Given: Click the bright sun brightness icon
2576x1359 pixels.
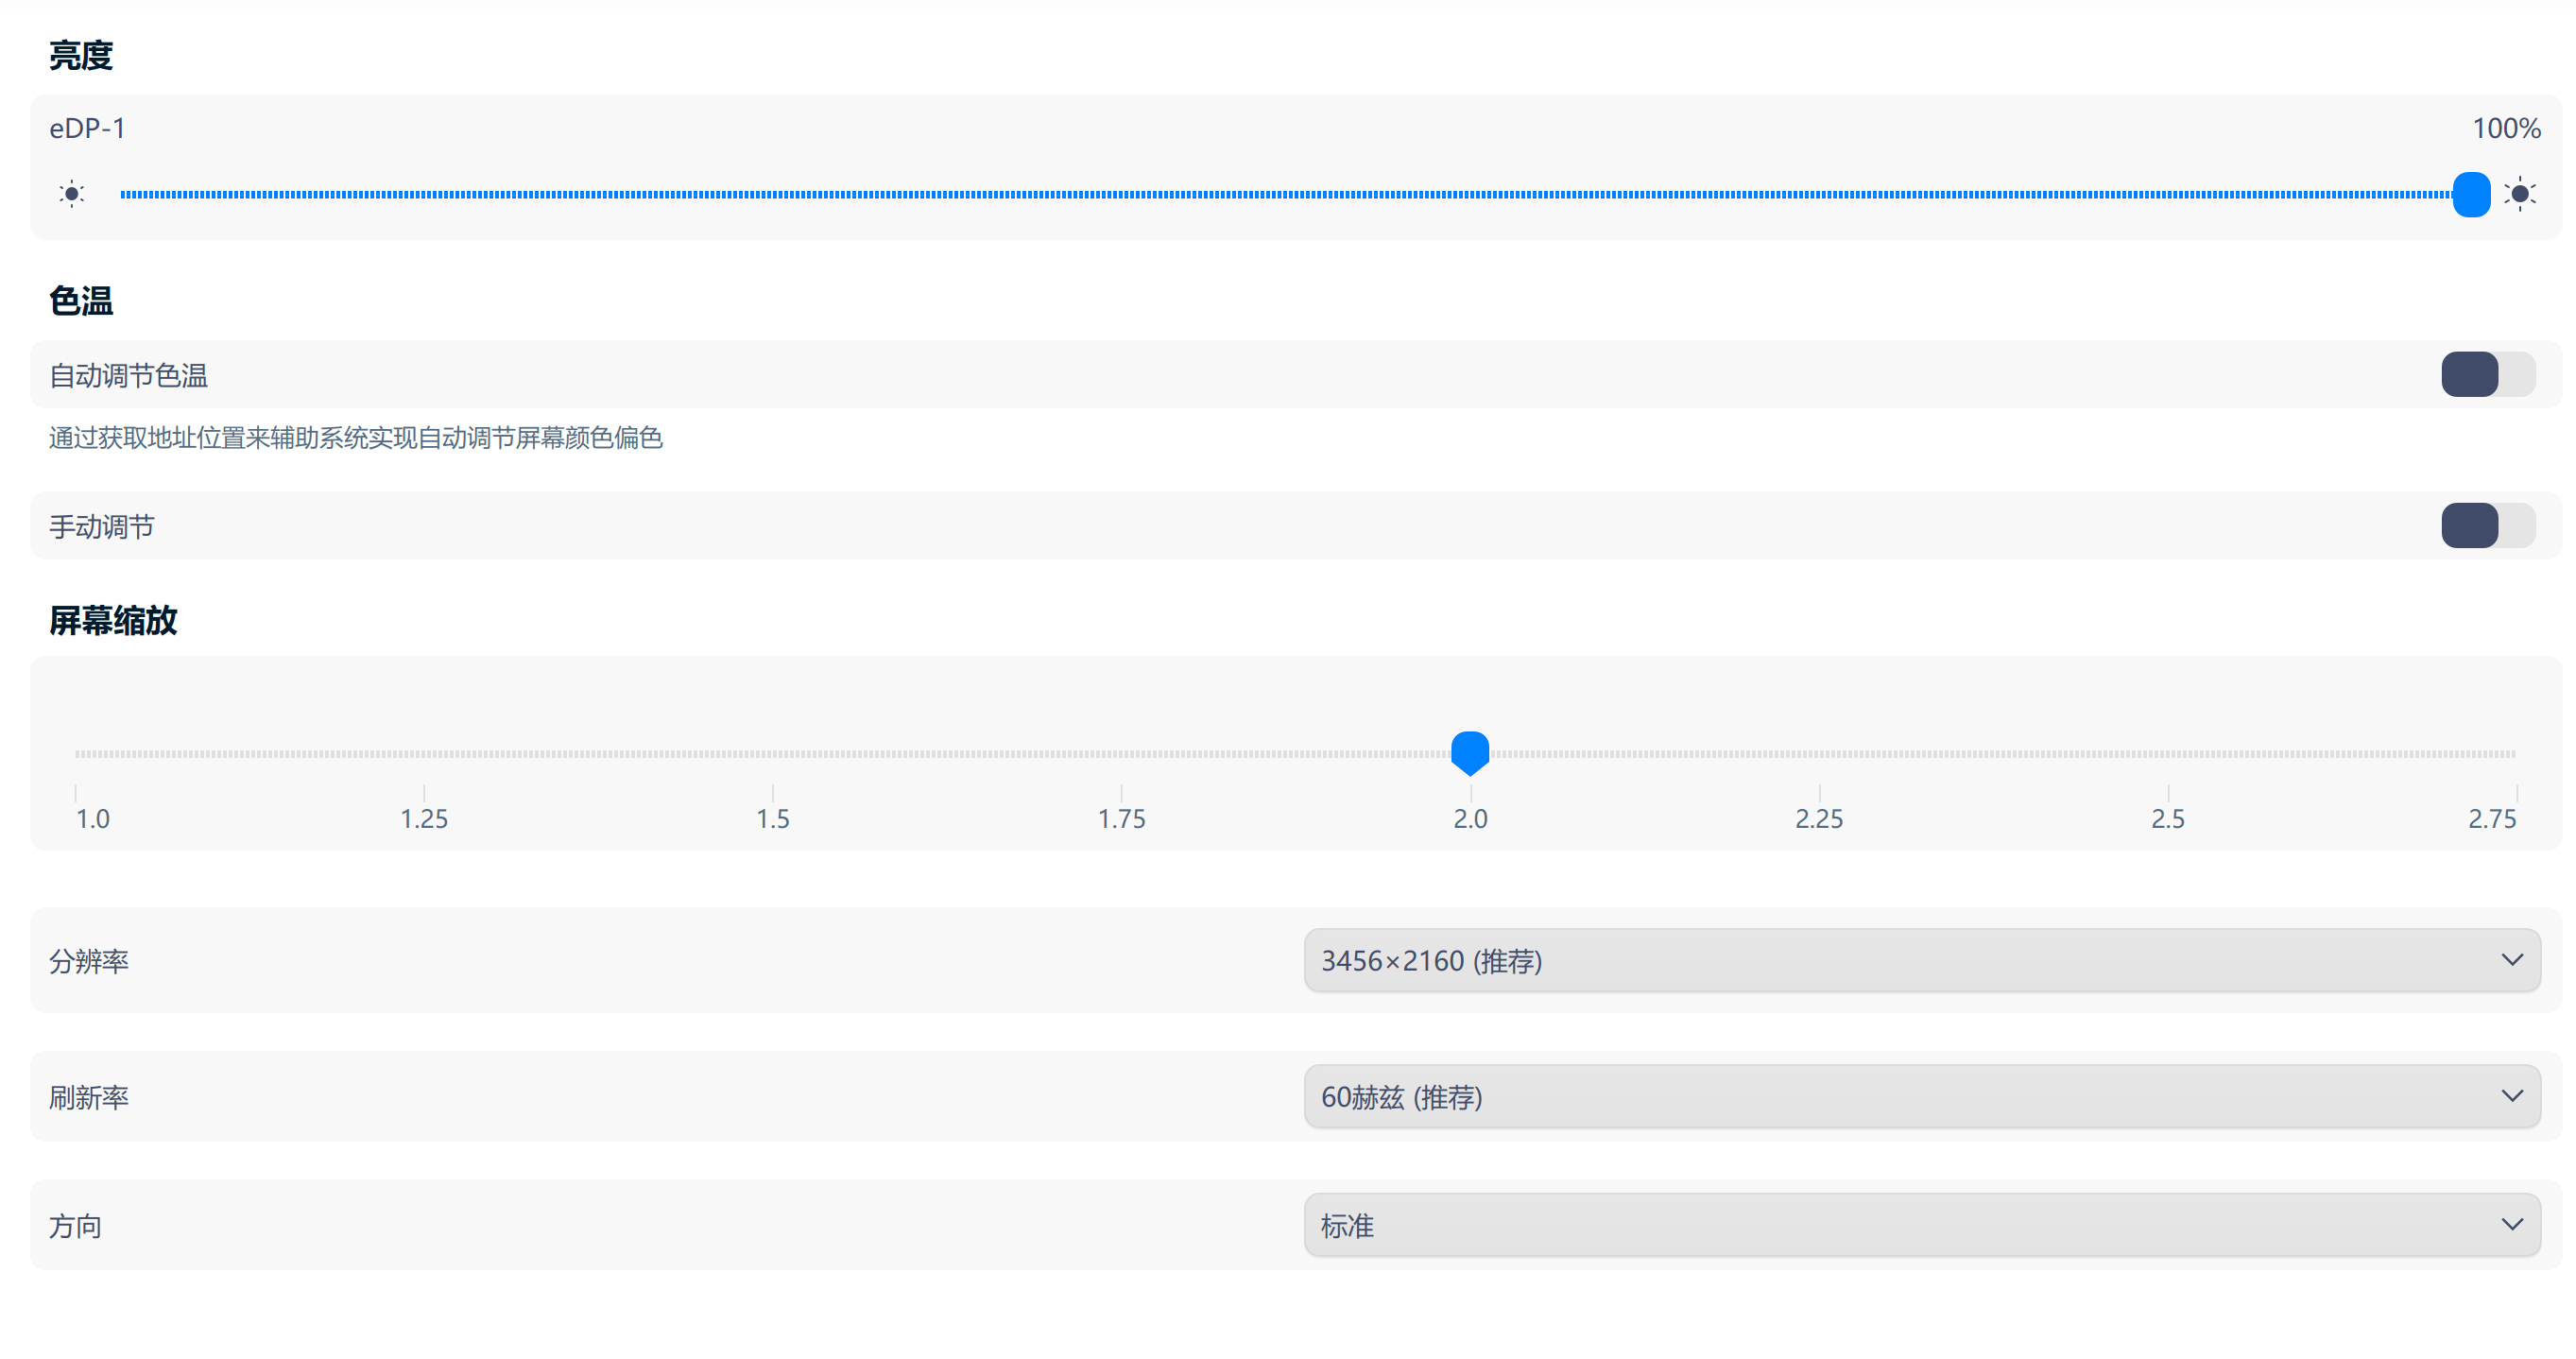Looking at the screenshot, I should pos(2519,194).
